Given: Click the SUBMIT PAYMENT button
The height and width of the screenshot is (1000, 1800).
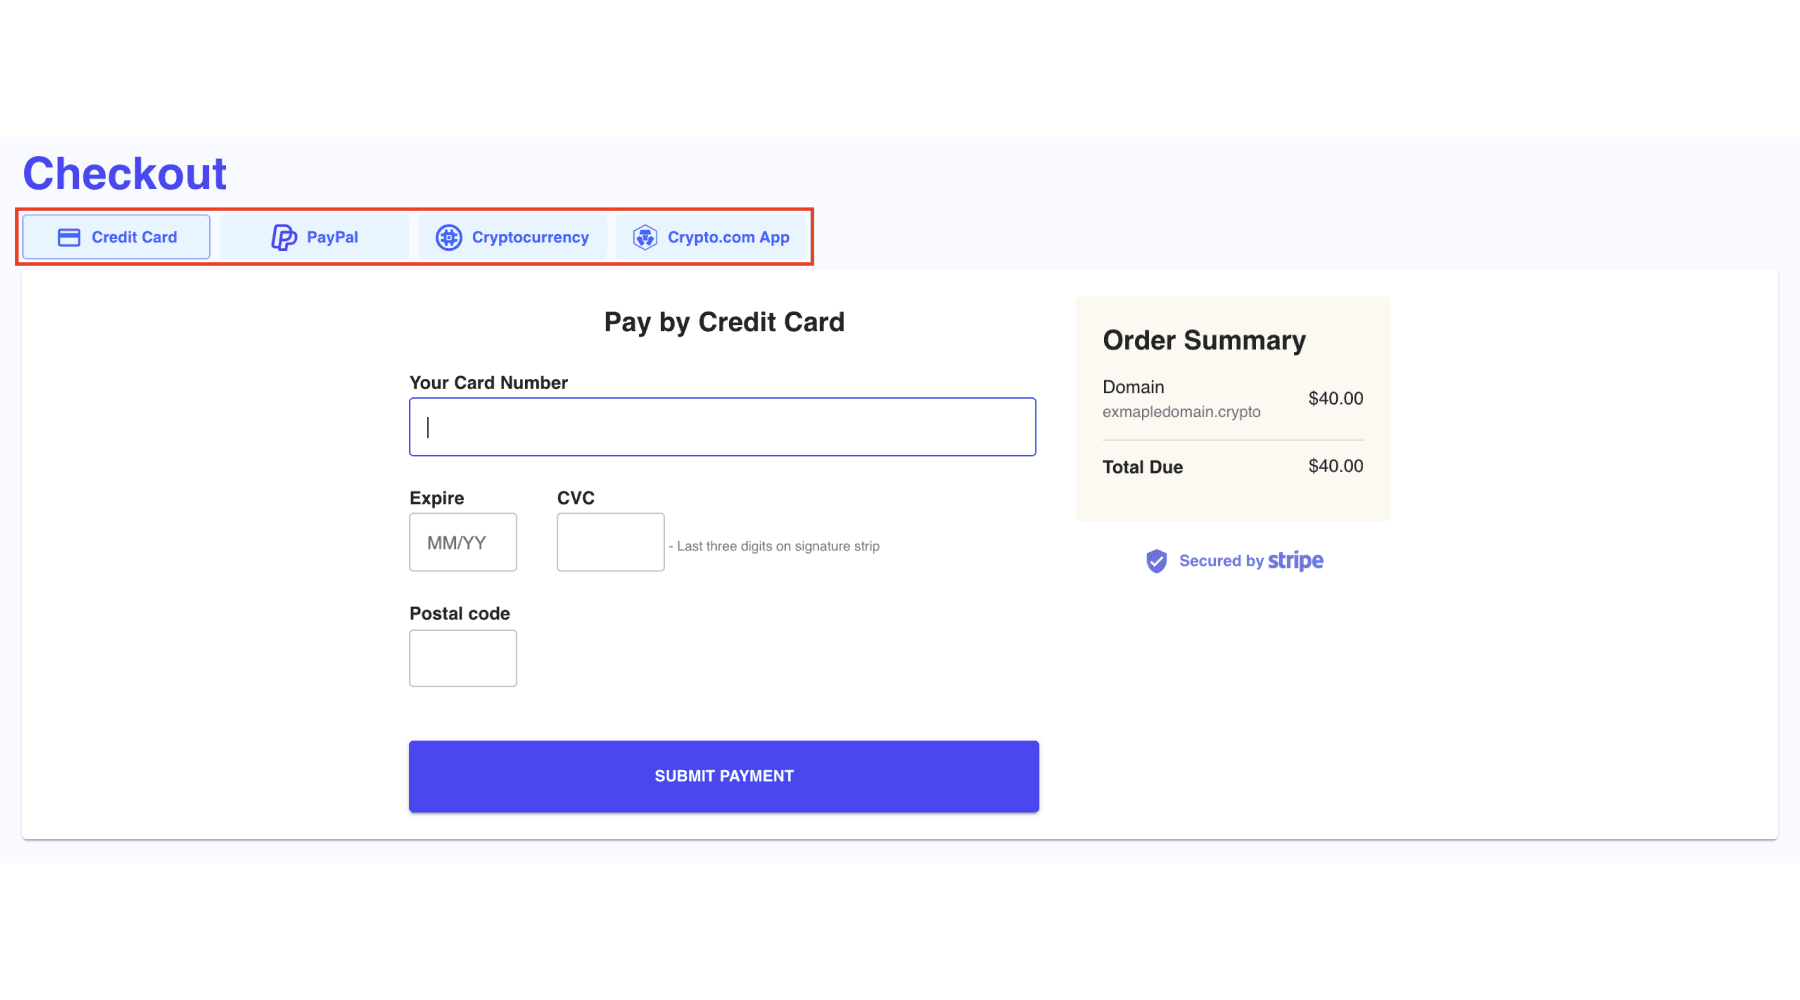Looking at the screenshot, I should [x=723, y=776].
